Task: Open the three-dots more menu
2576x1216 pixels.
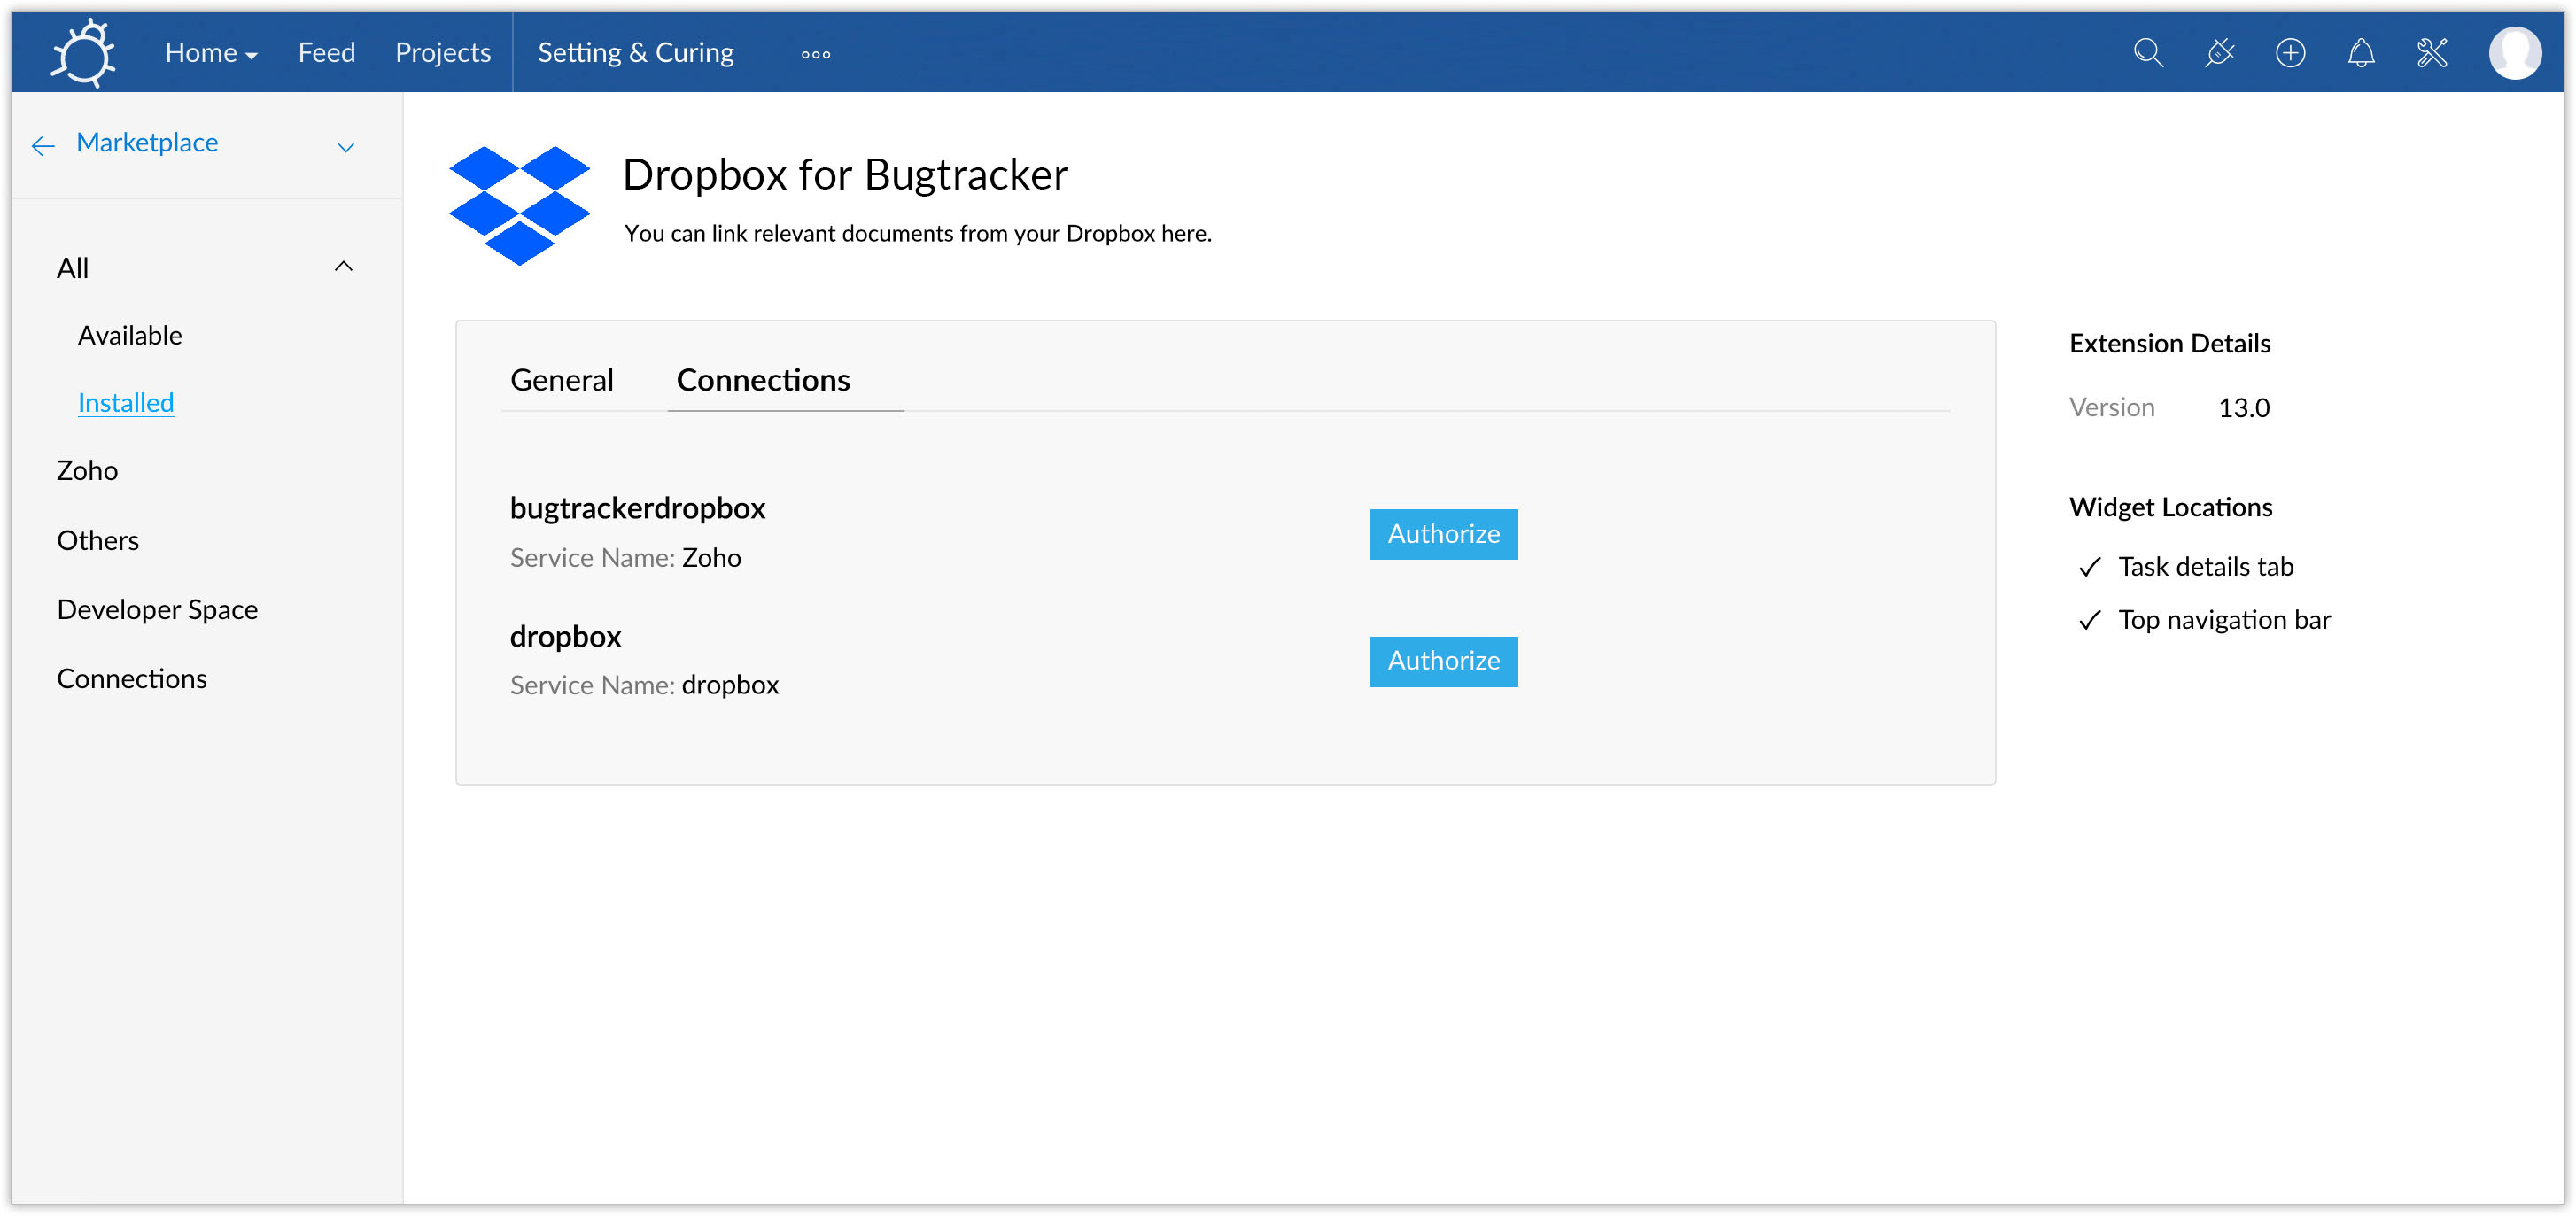Action: (816, 54)
